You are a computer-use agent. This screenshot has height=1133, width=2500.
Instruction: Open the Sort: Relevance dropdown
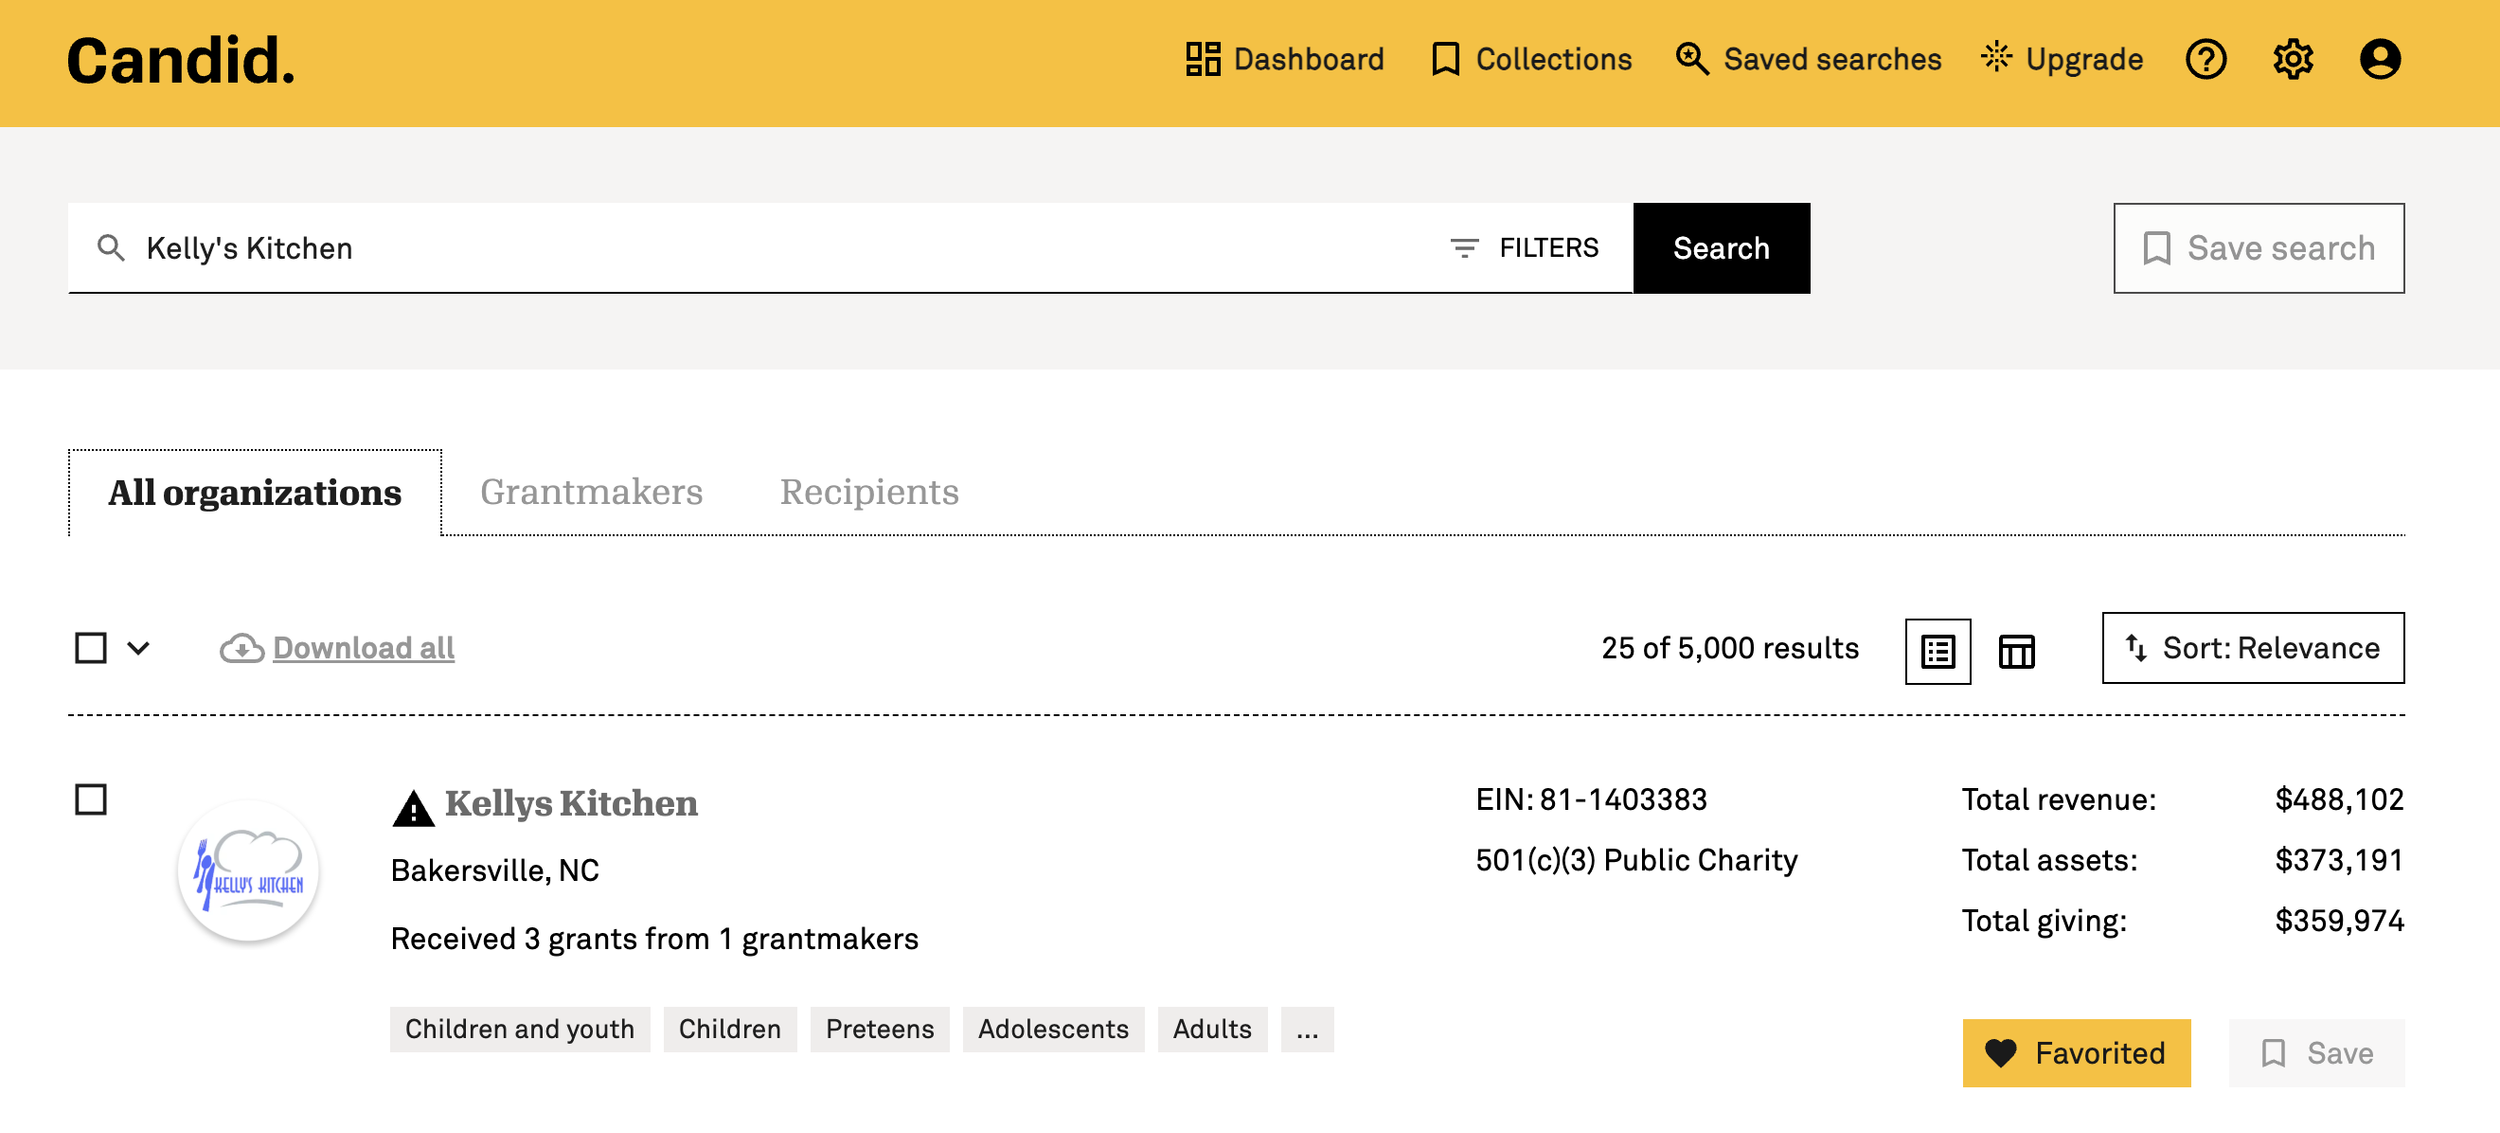pyautogui.click(x=2252, y=648)
